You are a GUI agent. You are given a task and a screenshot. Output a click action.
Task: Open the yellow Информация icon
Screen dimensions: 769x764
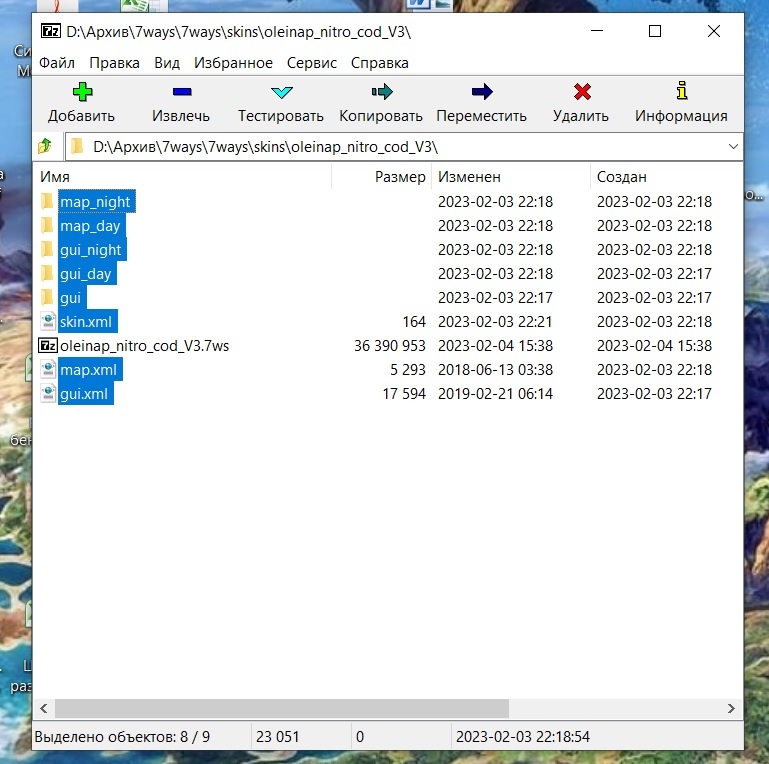click(x=681, y=93)
